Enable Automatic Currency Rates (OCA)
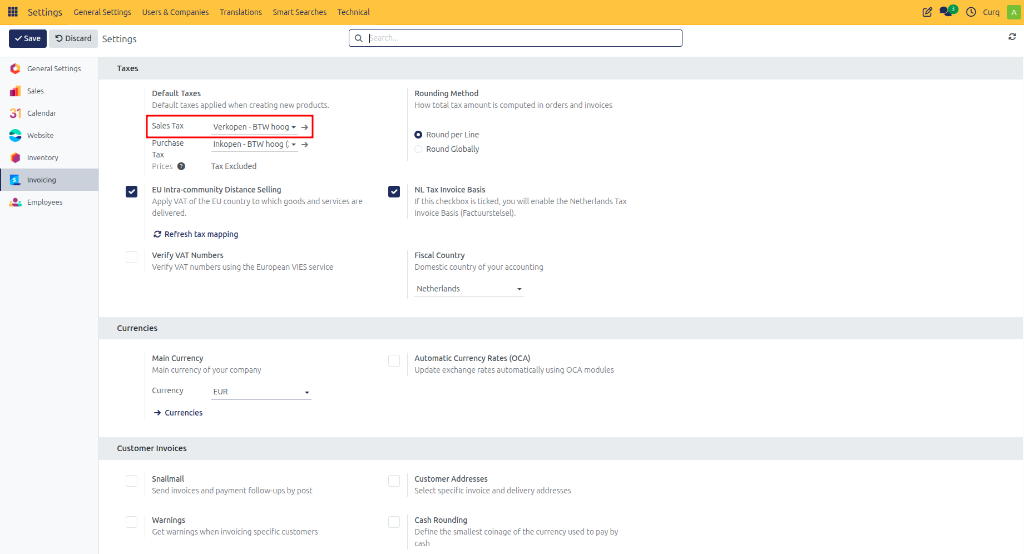The height and width of the screenshot is (554, 1024). click(394, 361)
